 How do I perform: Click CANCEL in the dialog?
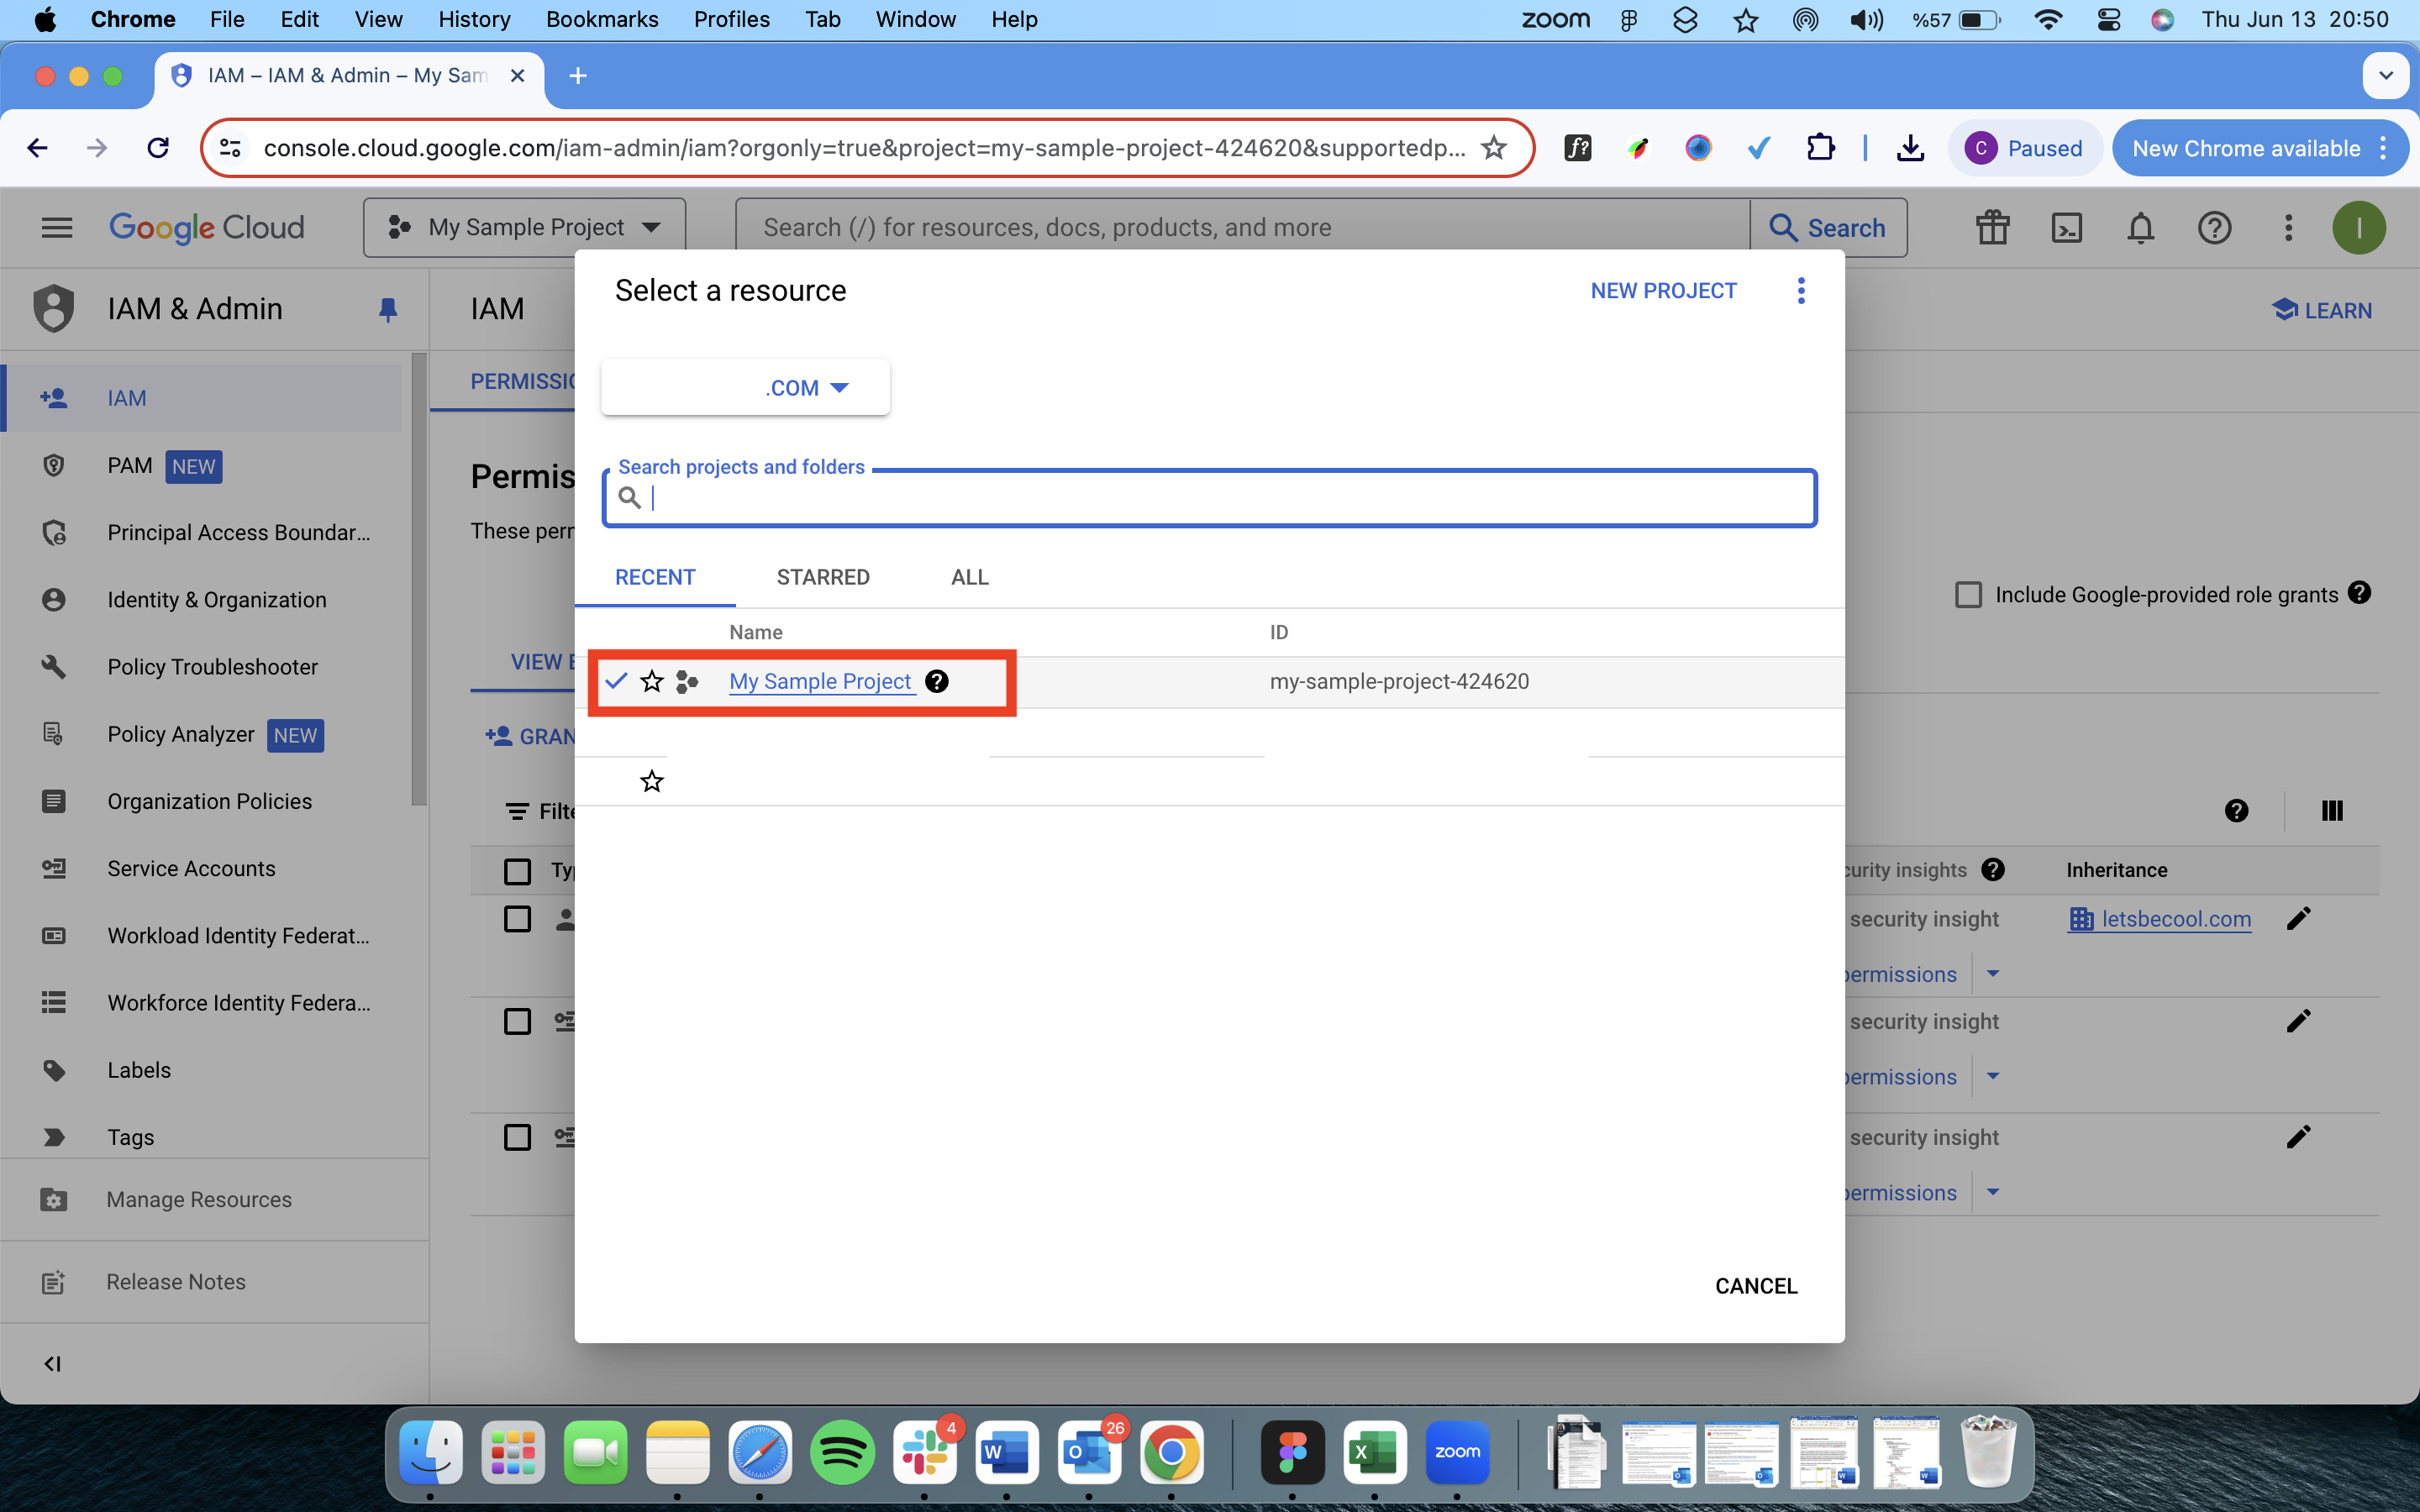(1756, 1286)
